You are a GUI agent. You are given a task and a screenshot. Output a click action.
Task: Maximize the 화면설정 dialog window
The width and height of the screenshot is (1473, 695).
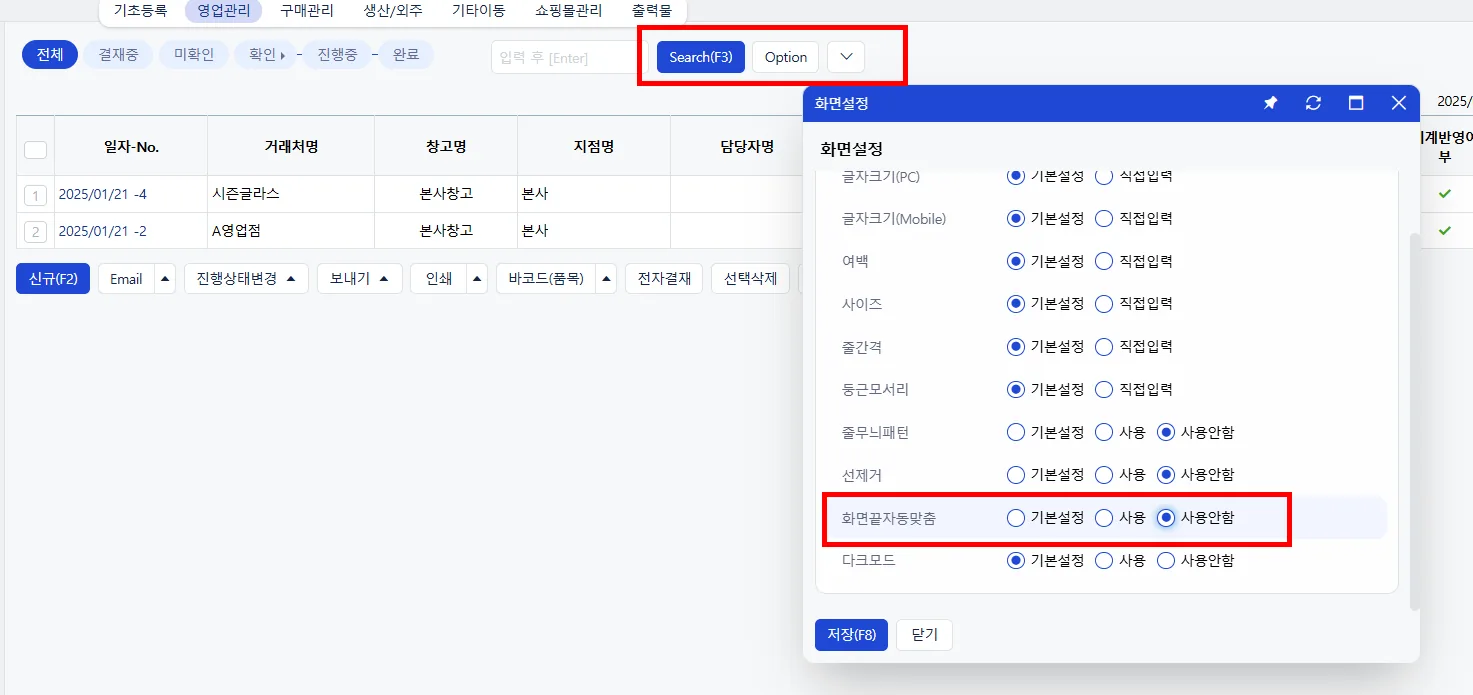click(x=1356, y=103)
